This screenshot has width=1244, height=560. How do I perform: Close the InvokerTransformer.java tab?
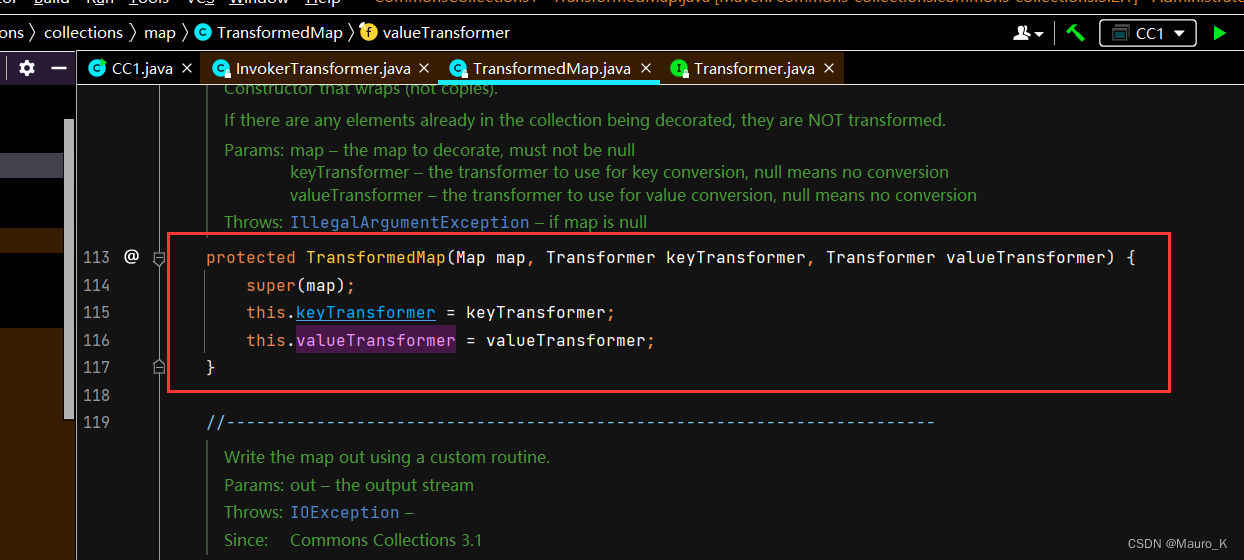click(x=425, y=68)
